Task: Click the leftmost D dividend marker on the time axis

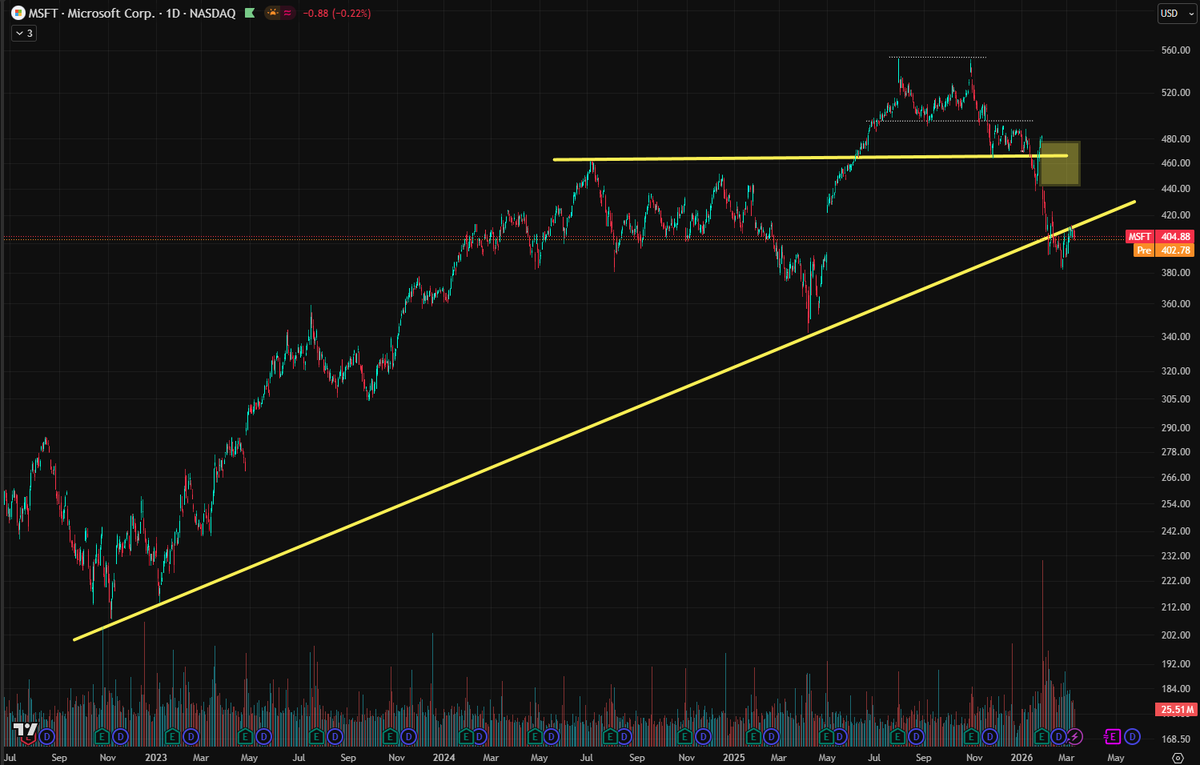Action: (x=47, y=737)
